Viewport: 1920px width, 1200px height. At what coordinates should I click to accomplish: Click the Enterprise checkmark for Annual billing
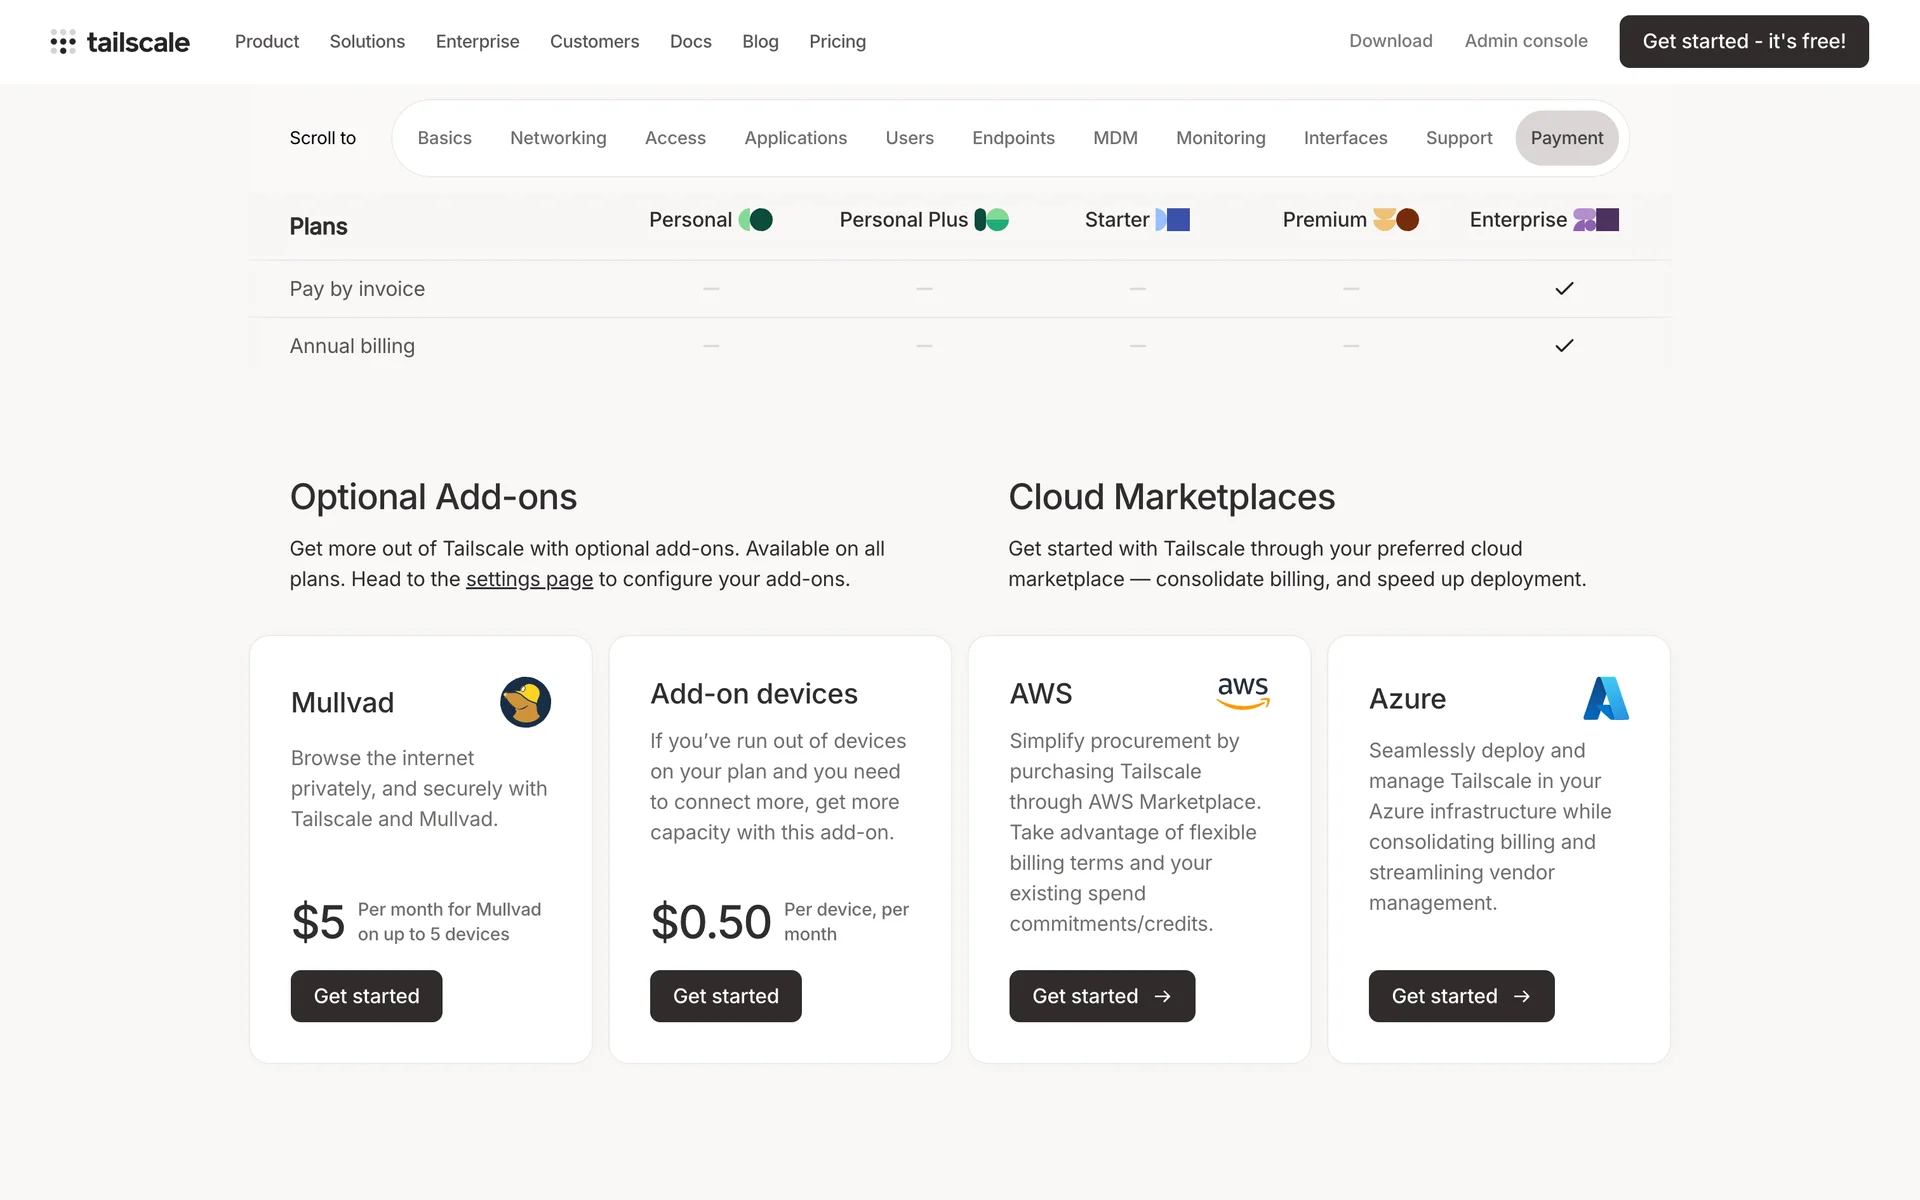point(1564,346)
